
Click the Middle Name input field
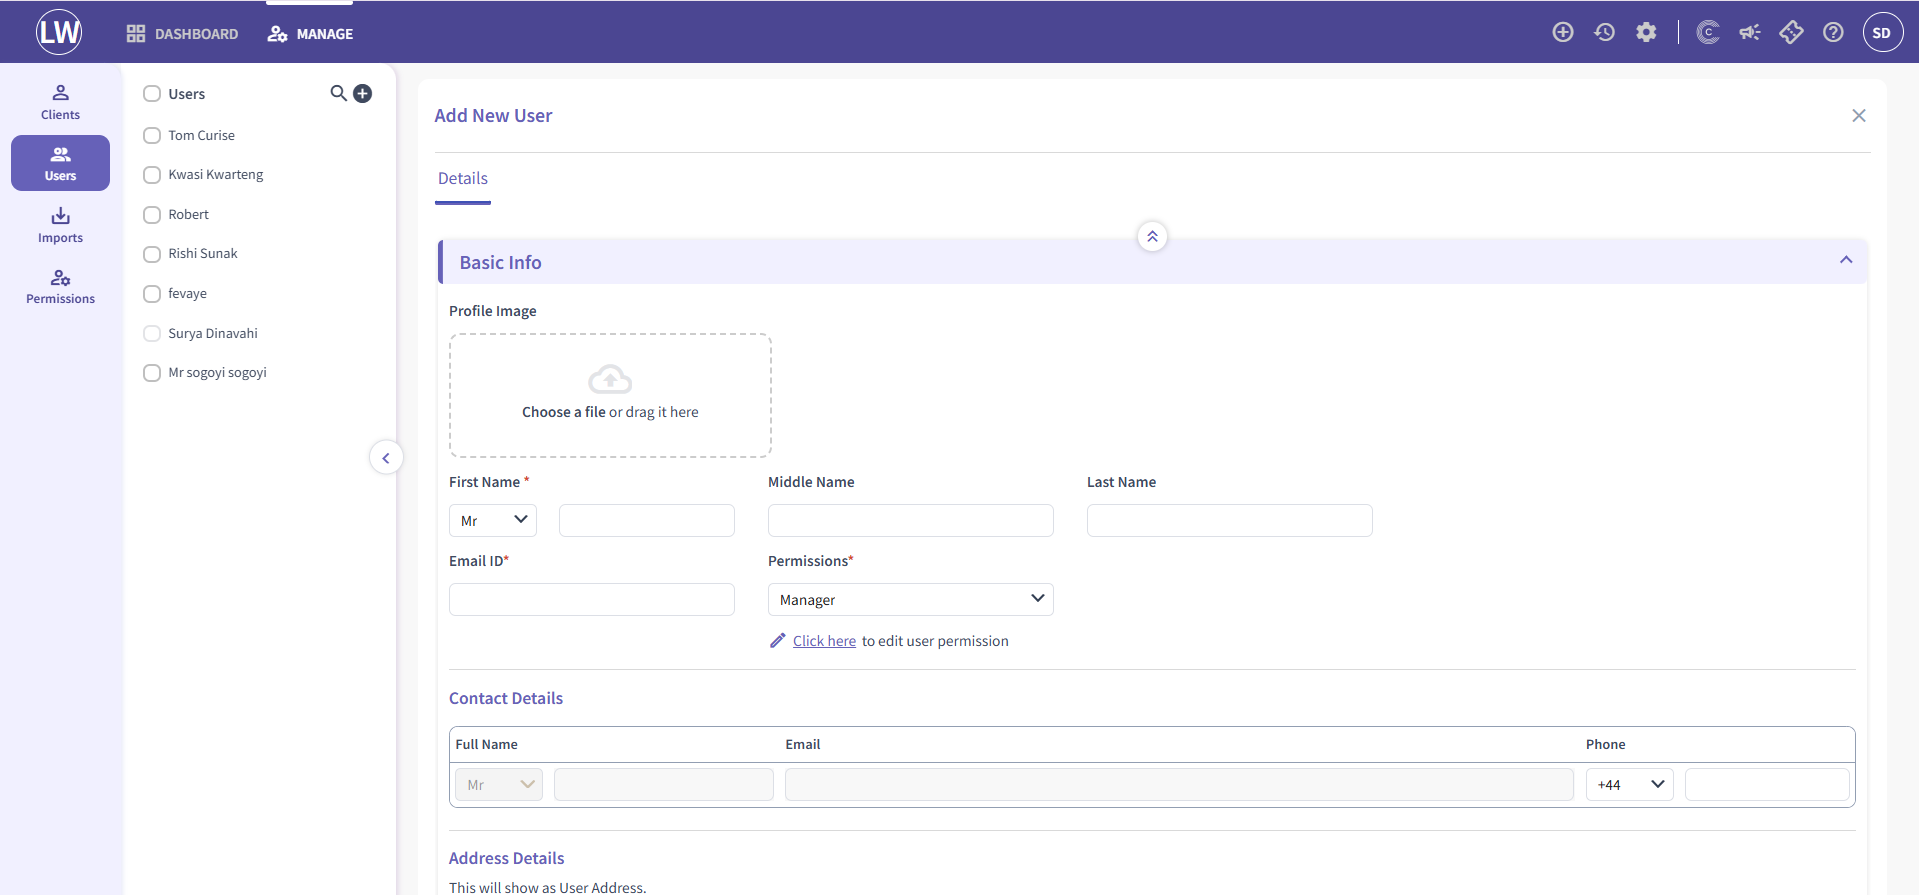[911, 520]
